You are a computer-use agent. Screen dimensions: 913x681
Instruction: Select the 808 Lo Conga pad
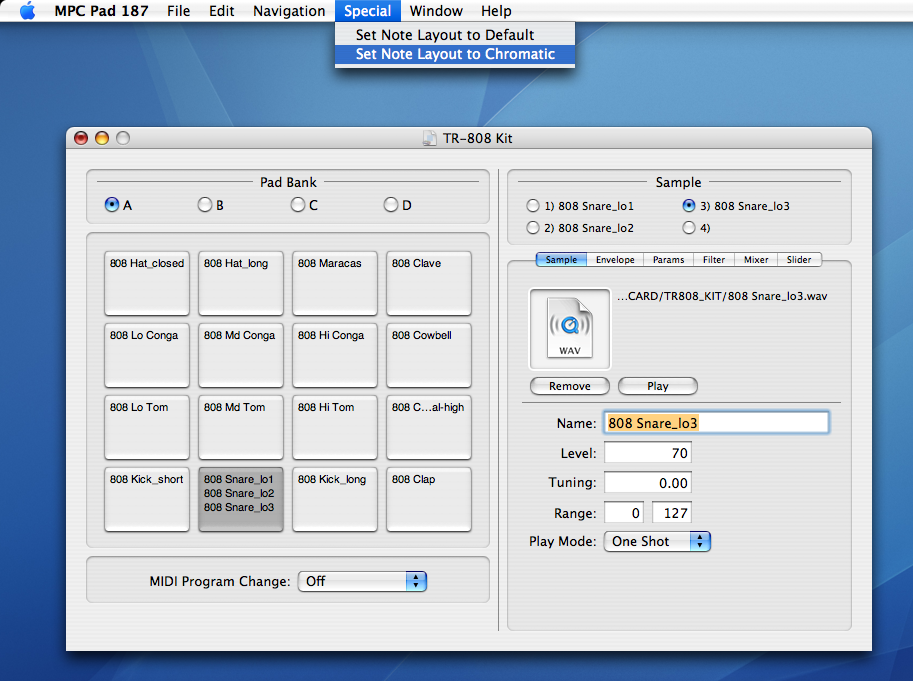pyautogui.click(x=147, y=355)
